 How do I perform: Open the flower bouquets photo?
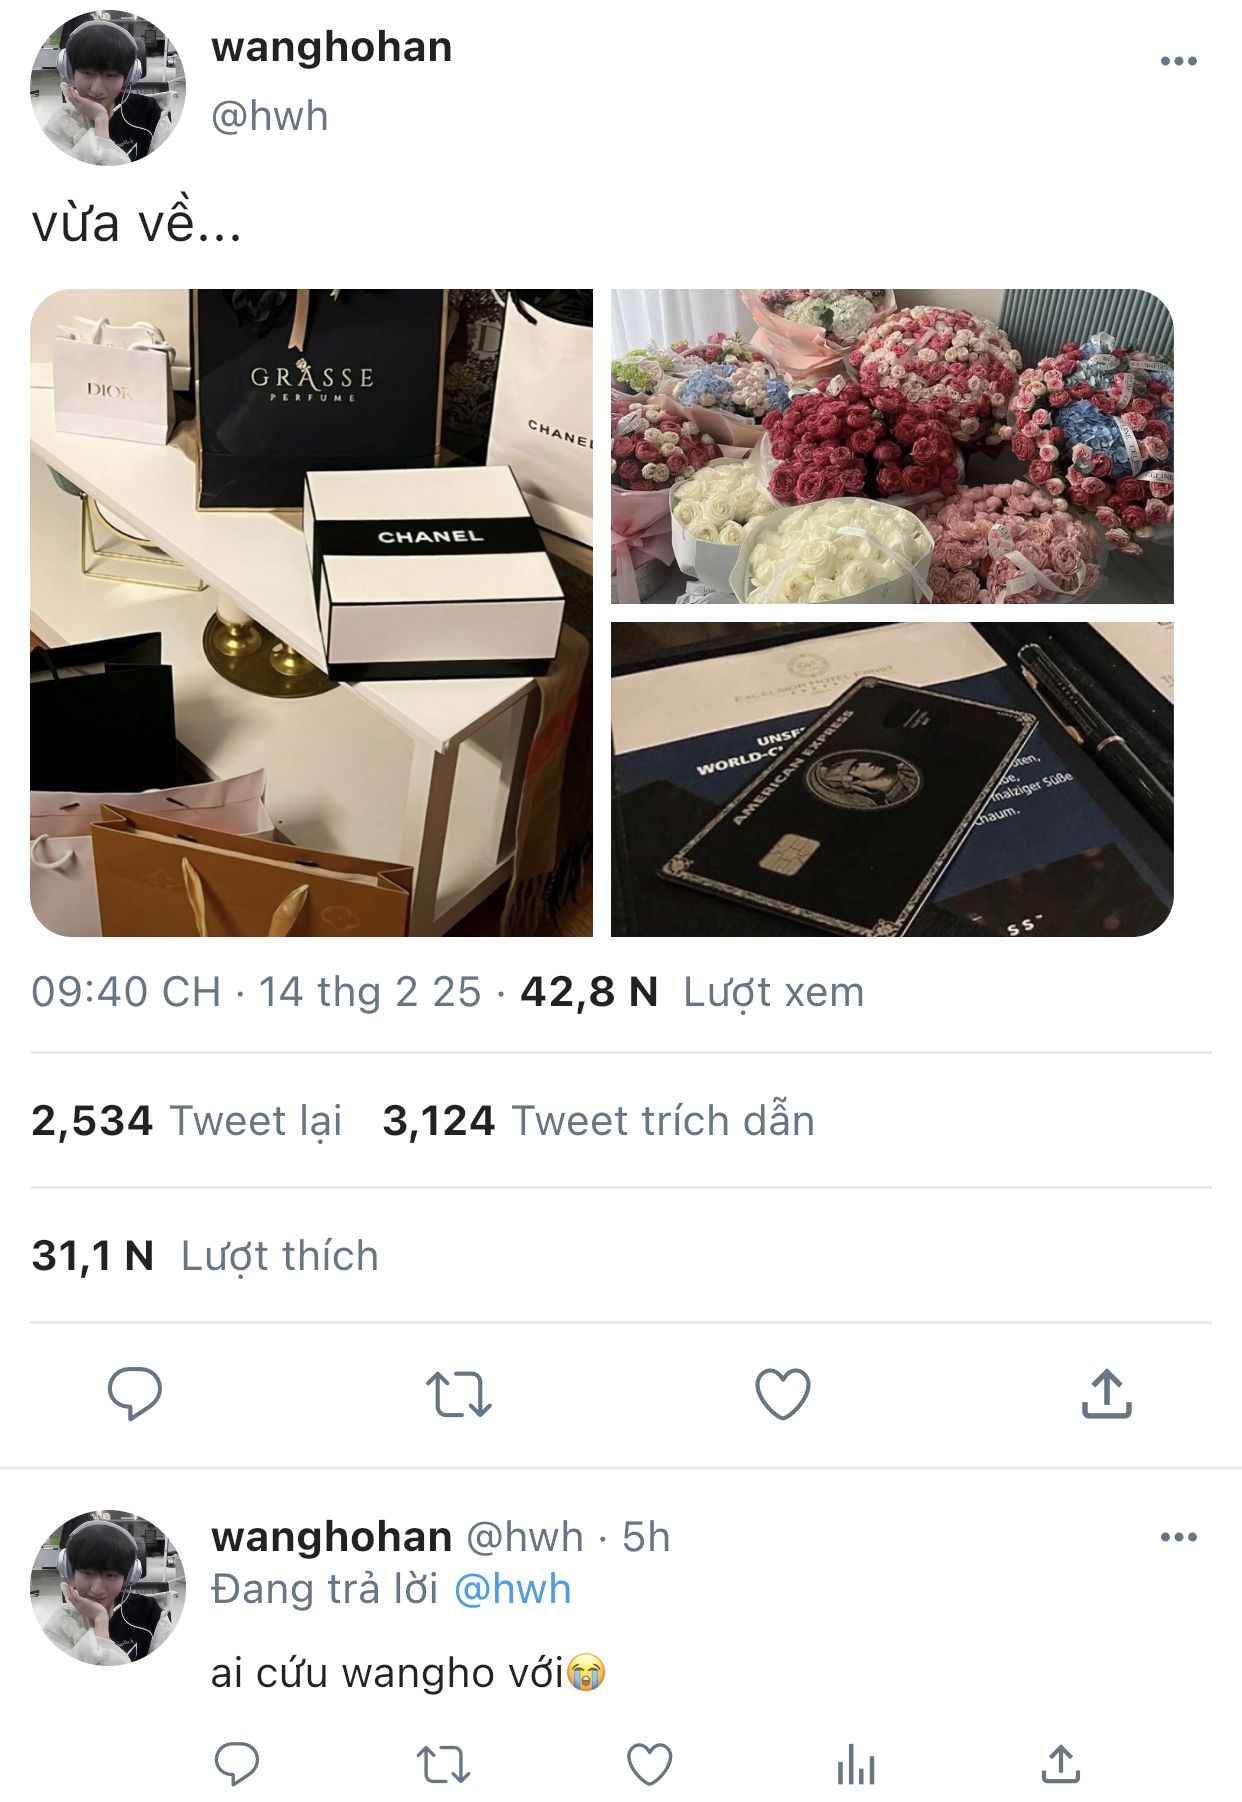coord(892,446)
